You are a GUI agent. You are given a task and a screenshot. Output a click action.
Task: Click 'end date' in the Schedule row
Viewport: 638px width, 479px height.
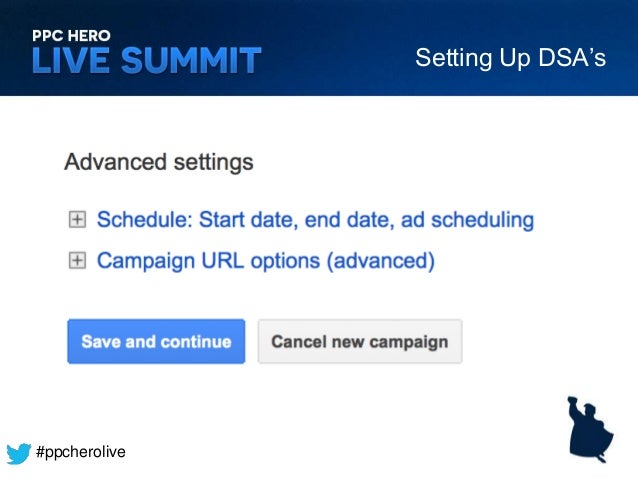(336, 220)
